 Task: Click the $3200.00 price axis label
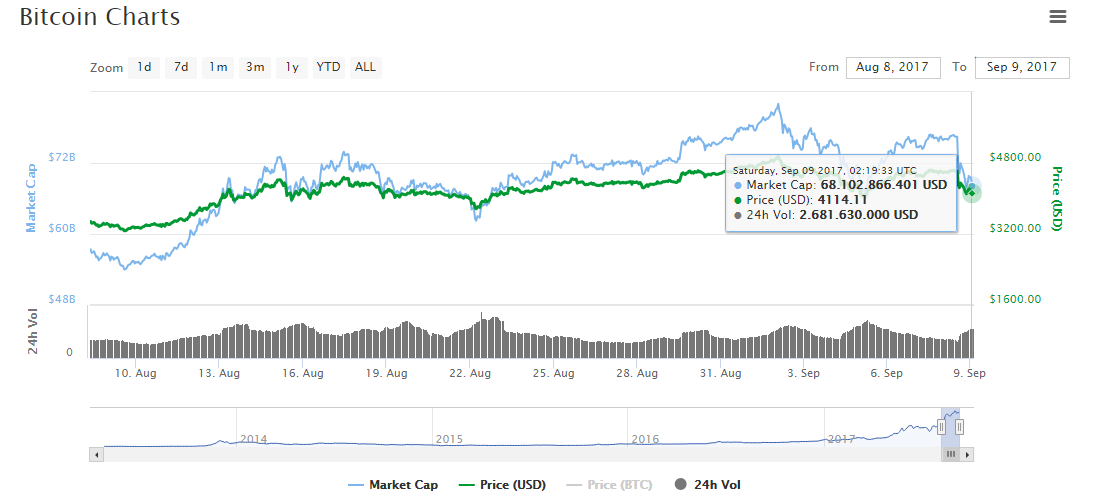tap(1015, 228)
